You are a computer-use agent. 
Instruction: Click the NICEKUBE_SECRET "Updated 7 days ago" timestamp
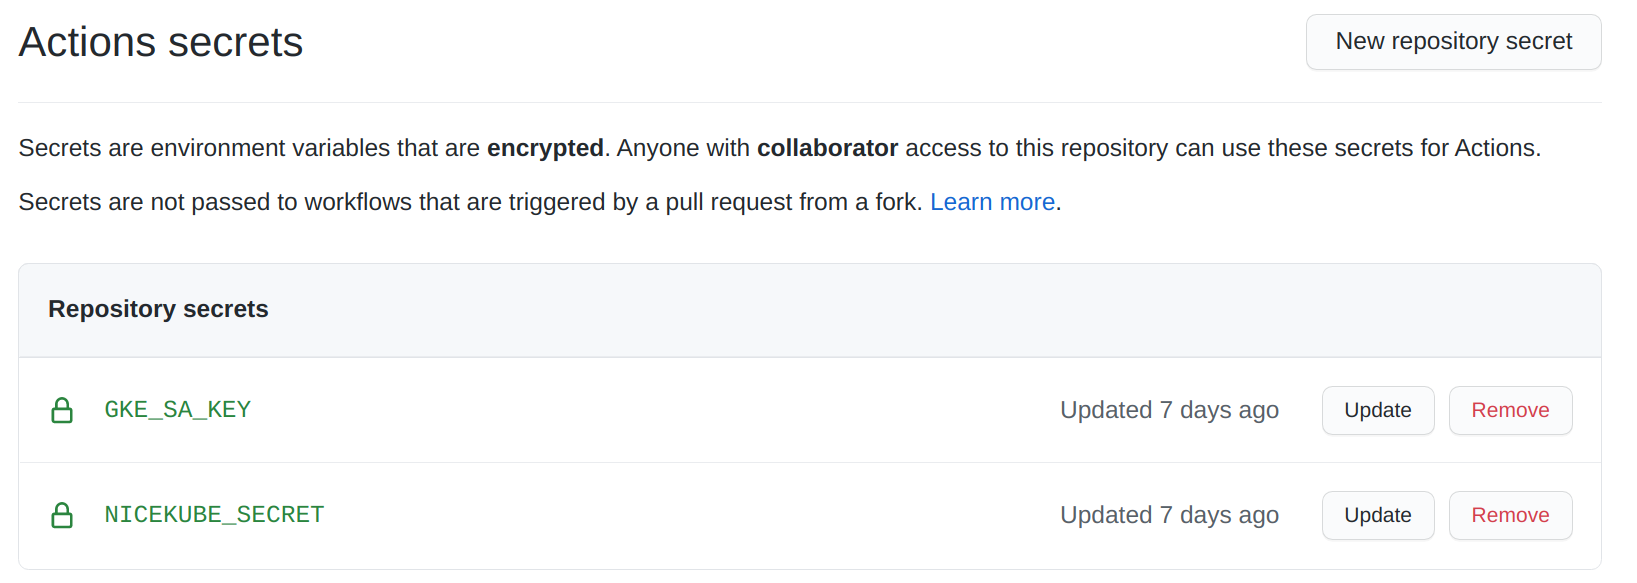coord(1169,515)
